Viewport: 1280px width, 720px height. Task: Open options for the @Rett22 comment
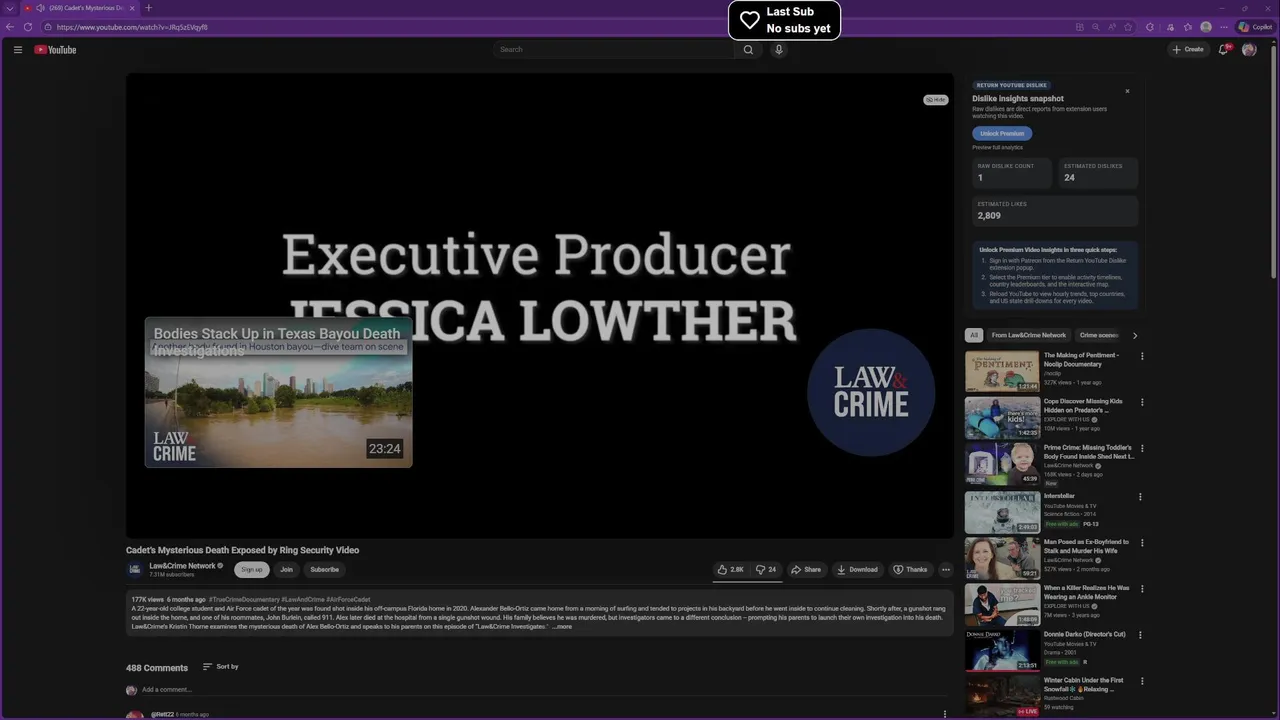click(945, 714)
